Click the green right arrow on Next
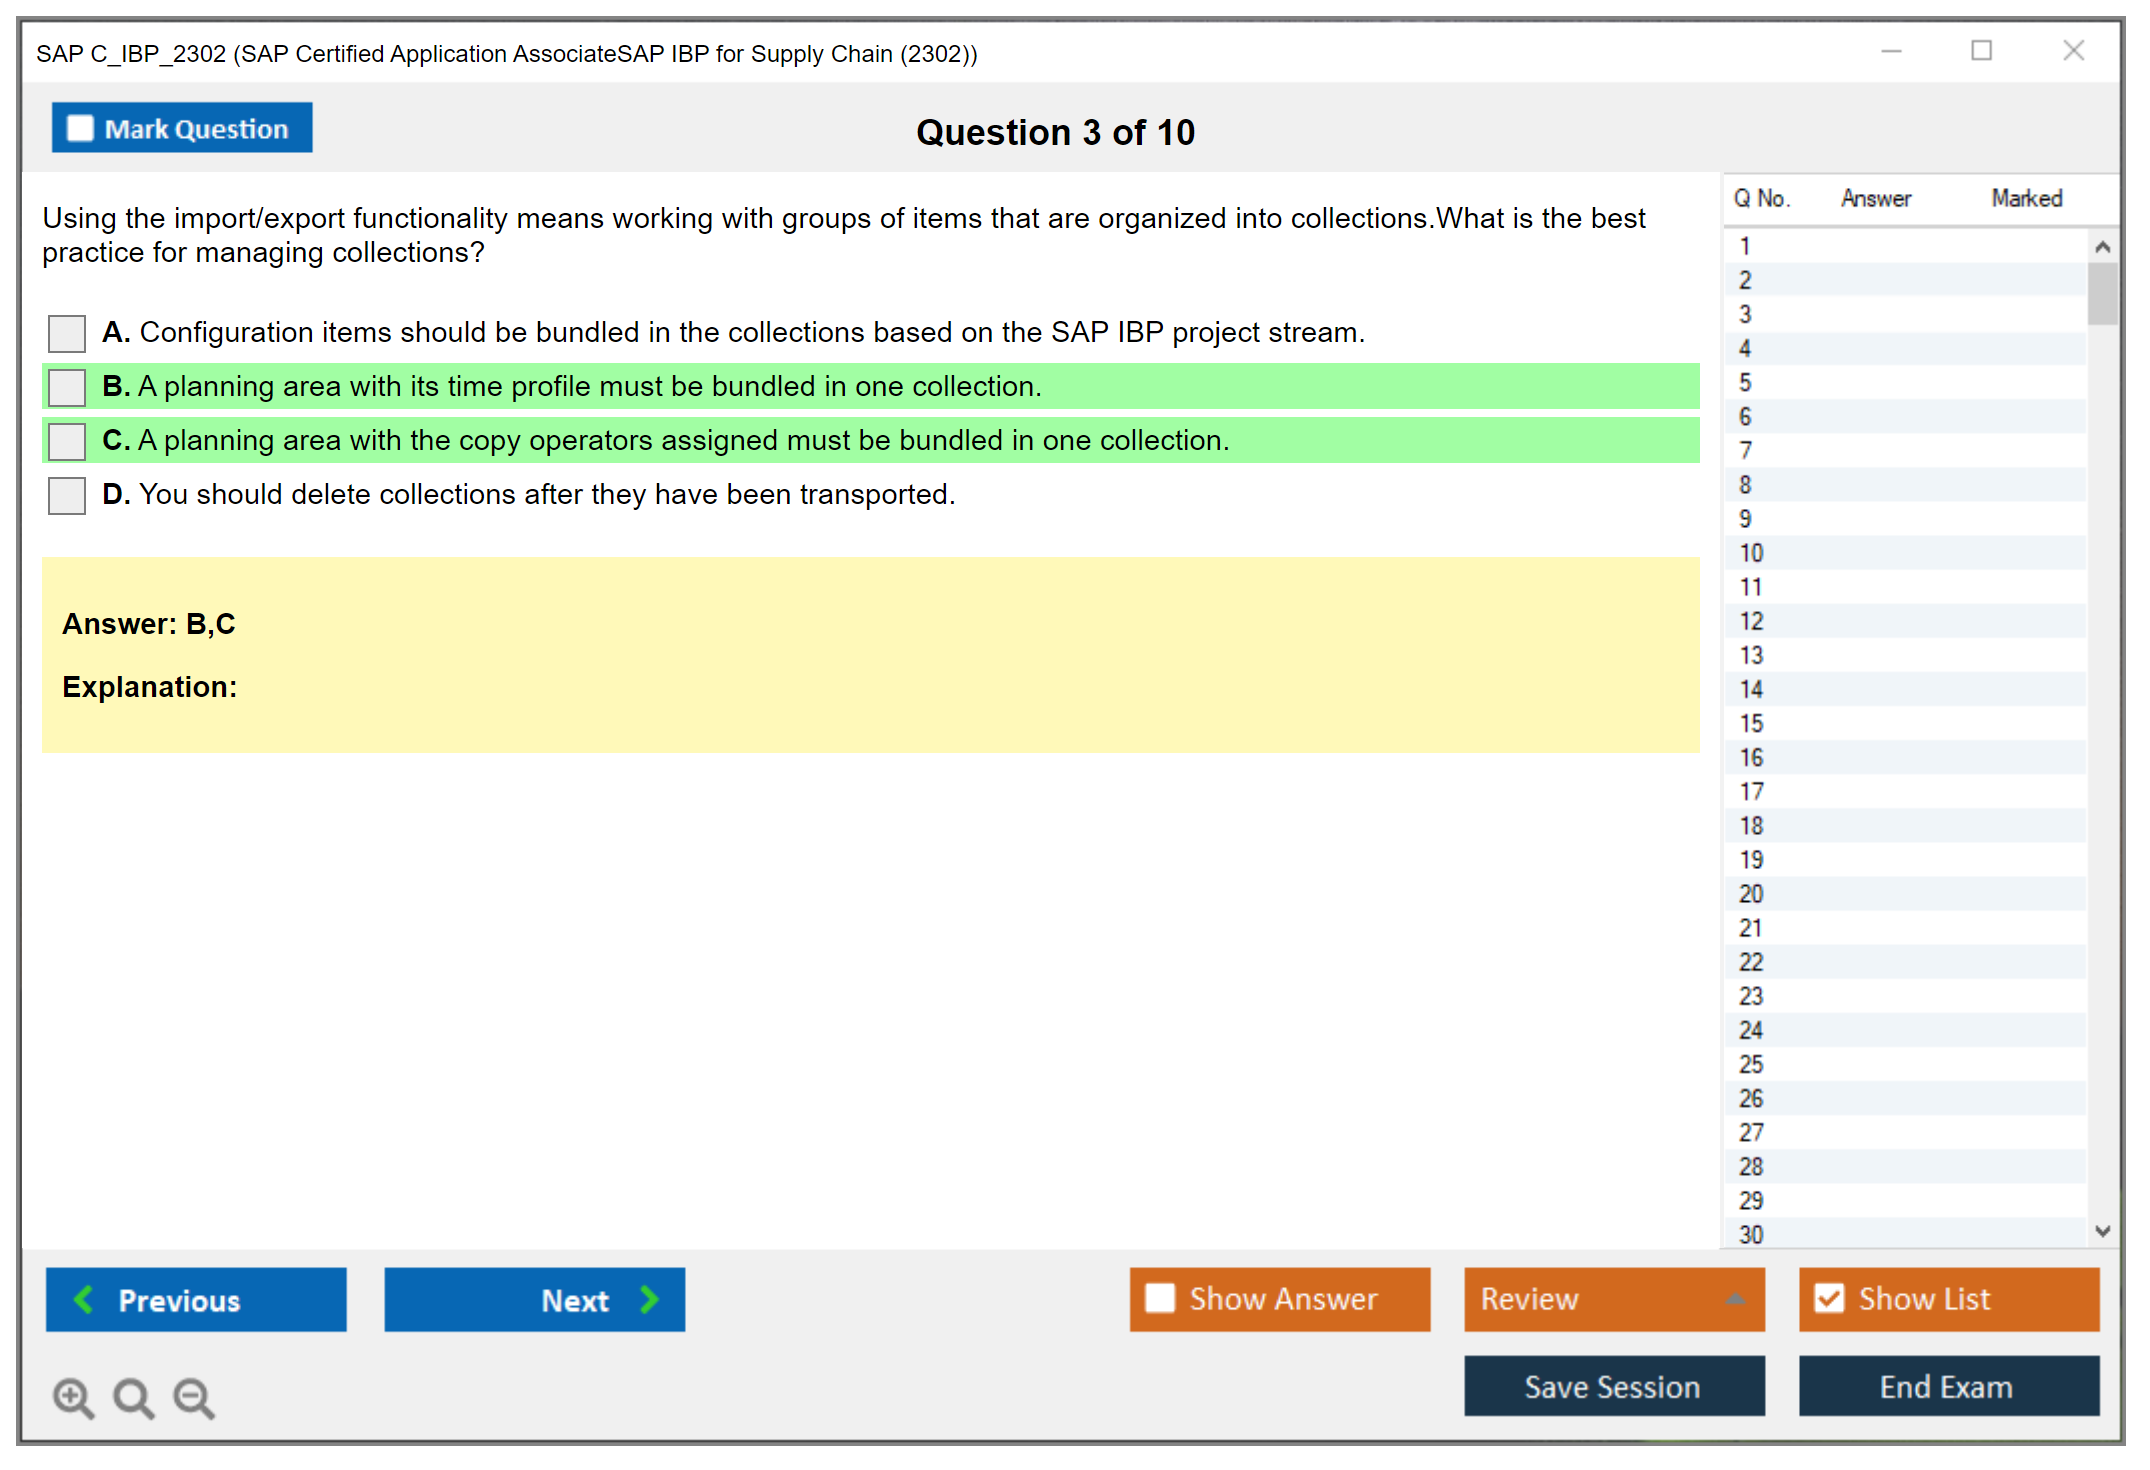Screen dimensions: 2150x1470 click(650, 1299)
